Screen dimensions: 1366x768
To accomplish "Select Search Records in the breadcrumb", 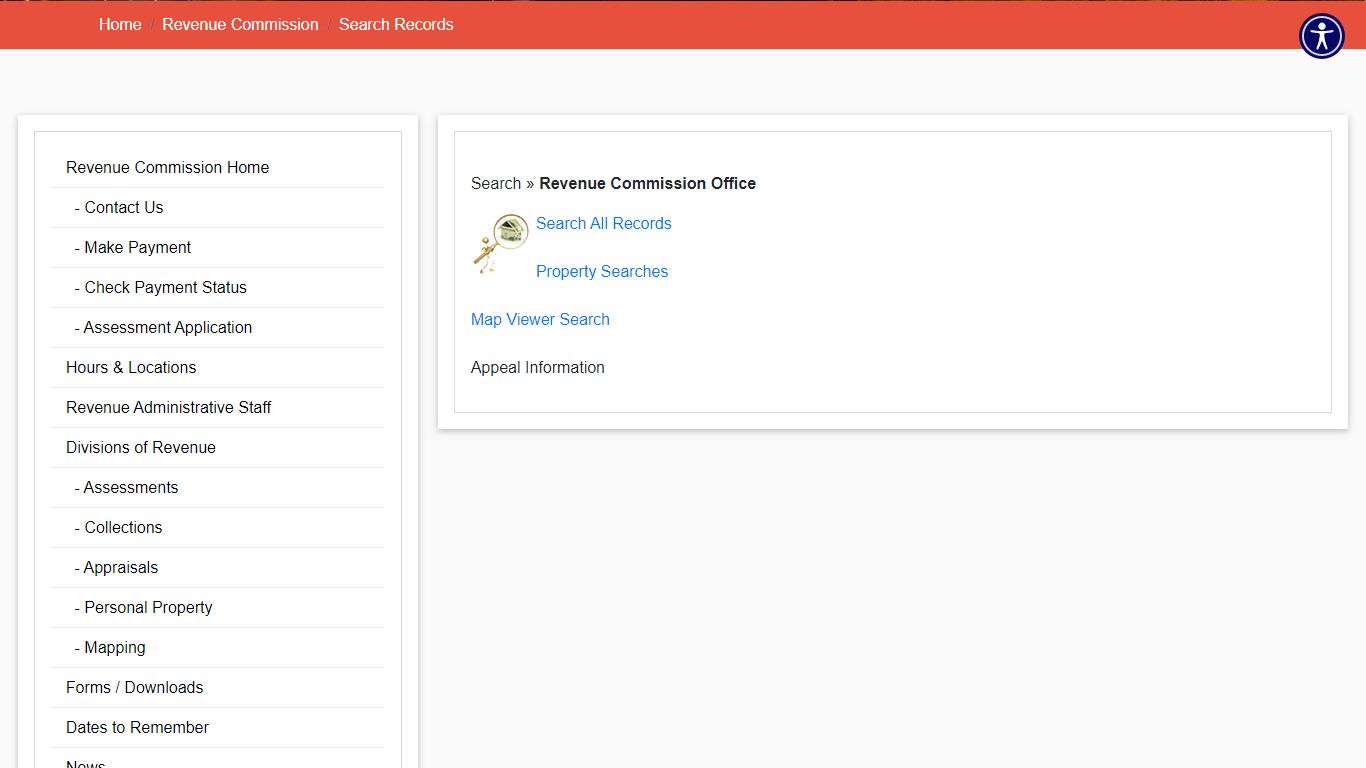I will pyautogui.click(x=396, y=24).
